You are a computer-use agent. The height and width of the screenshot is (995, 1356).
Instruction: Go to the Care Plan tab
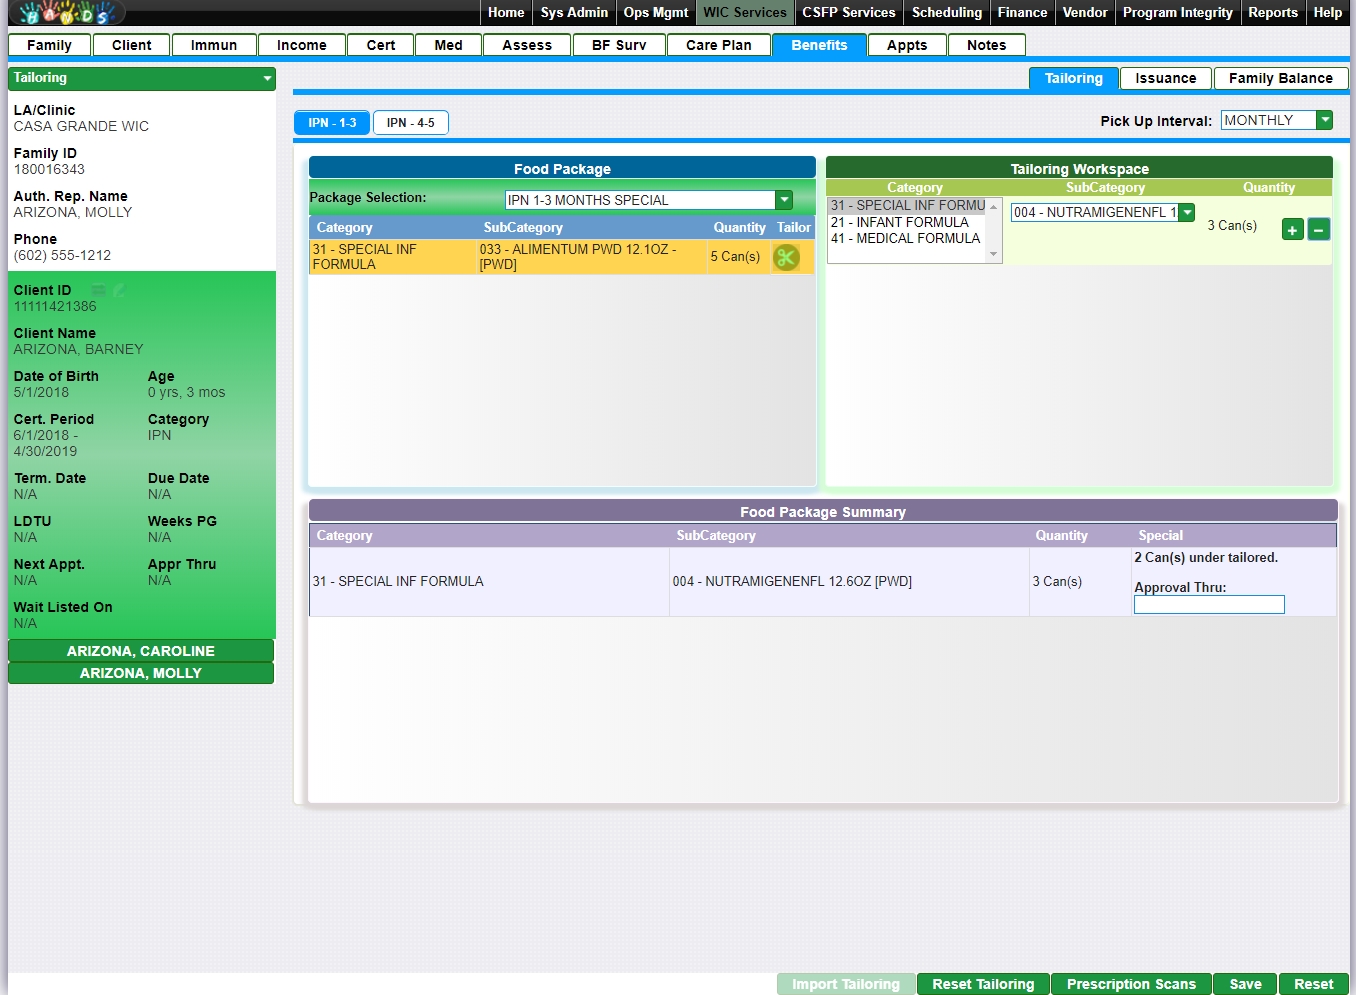click(x=718, y=45)
